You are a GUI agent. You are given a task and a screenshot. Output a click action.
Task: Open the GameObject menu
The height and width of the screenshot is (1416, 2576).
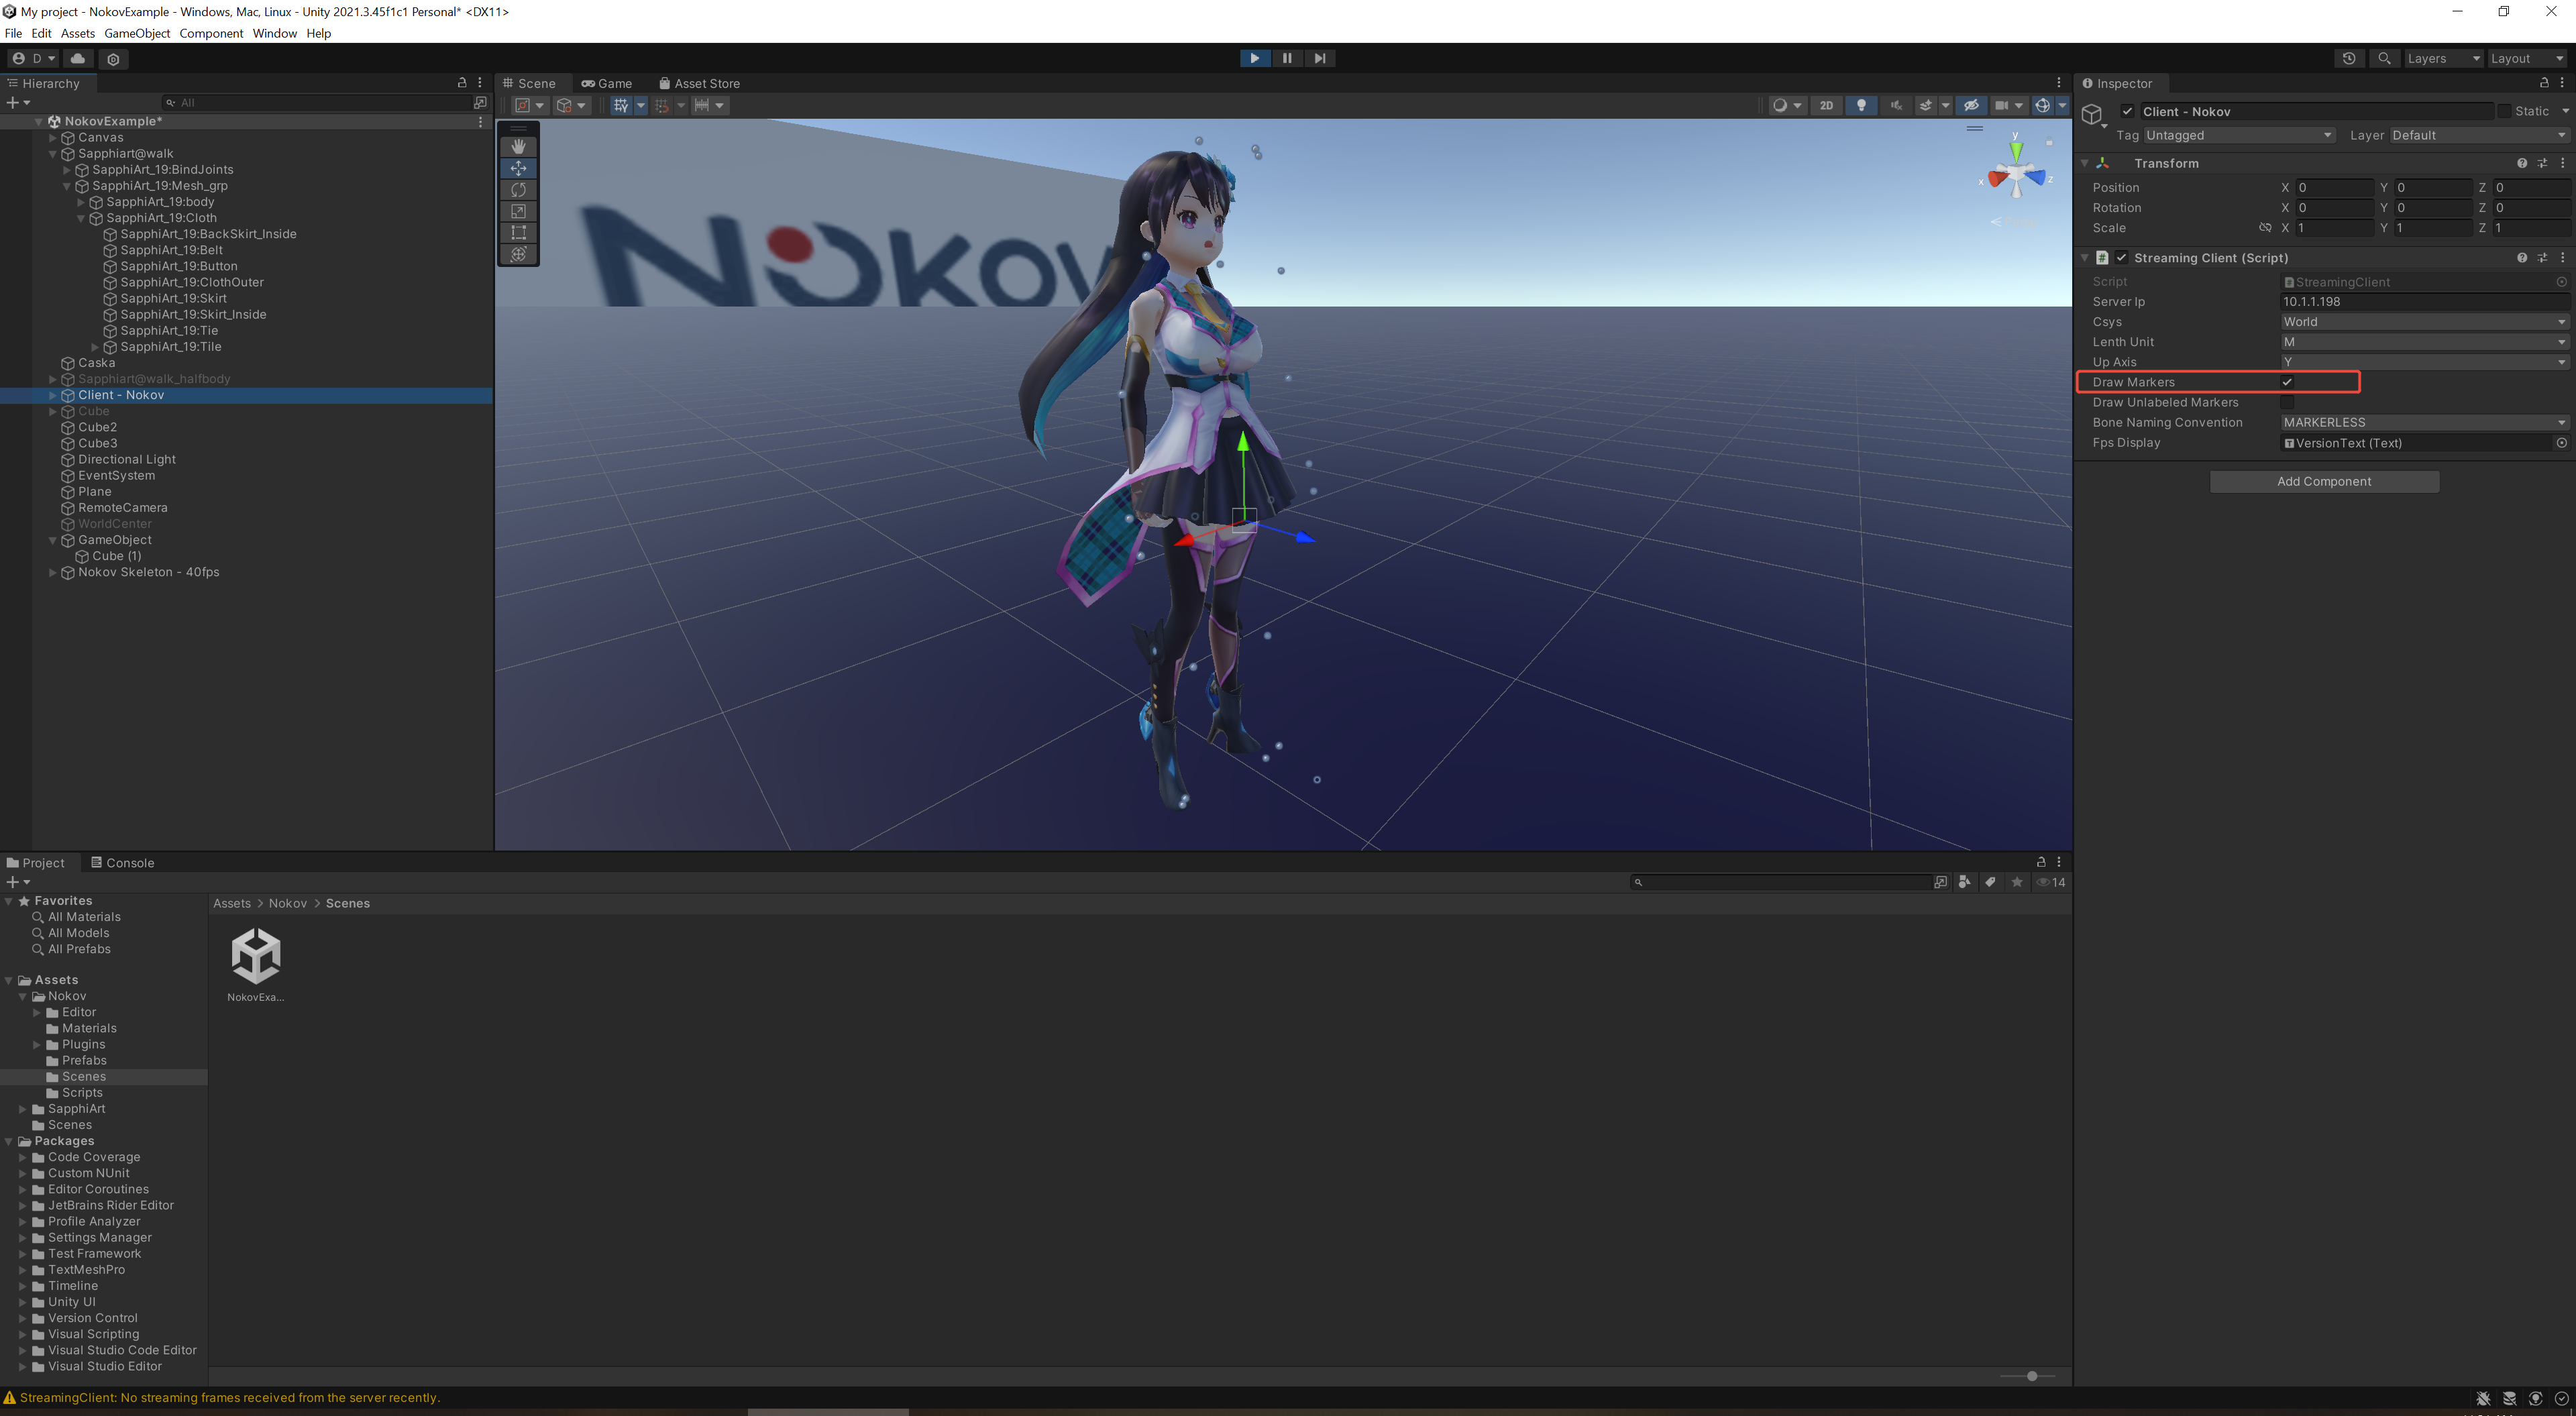click(137, 33)
